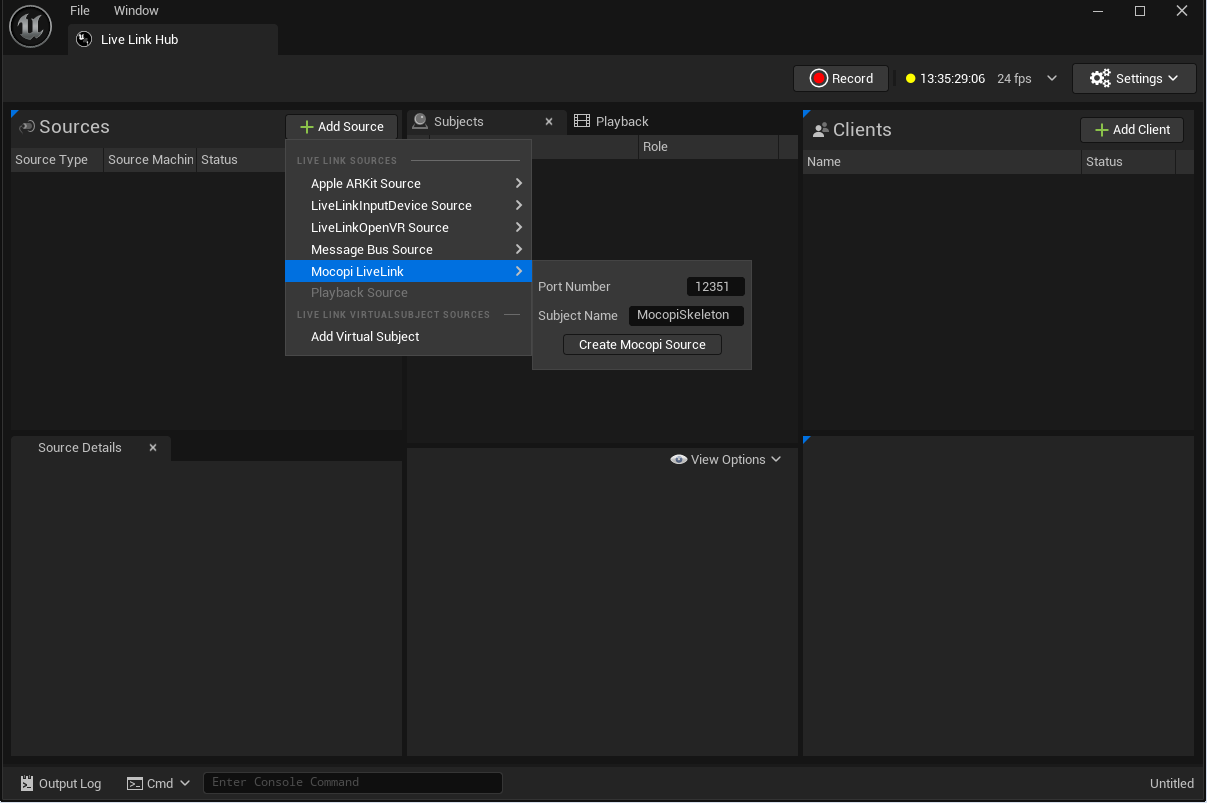
Task: Click the red Record button
Action: coord(840,78)
